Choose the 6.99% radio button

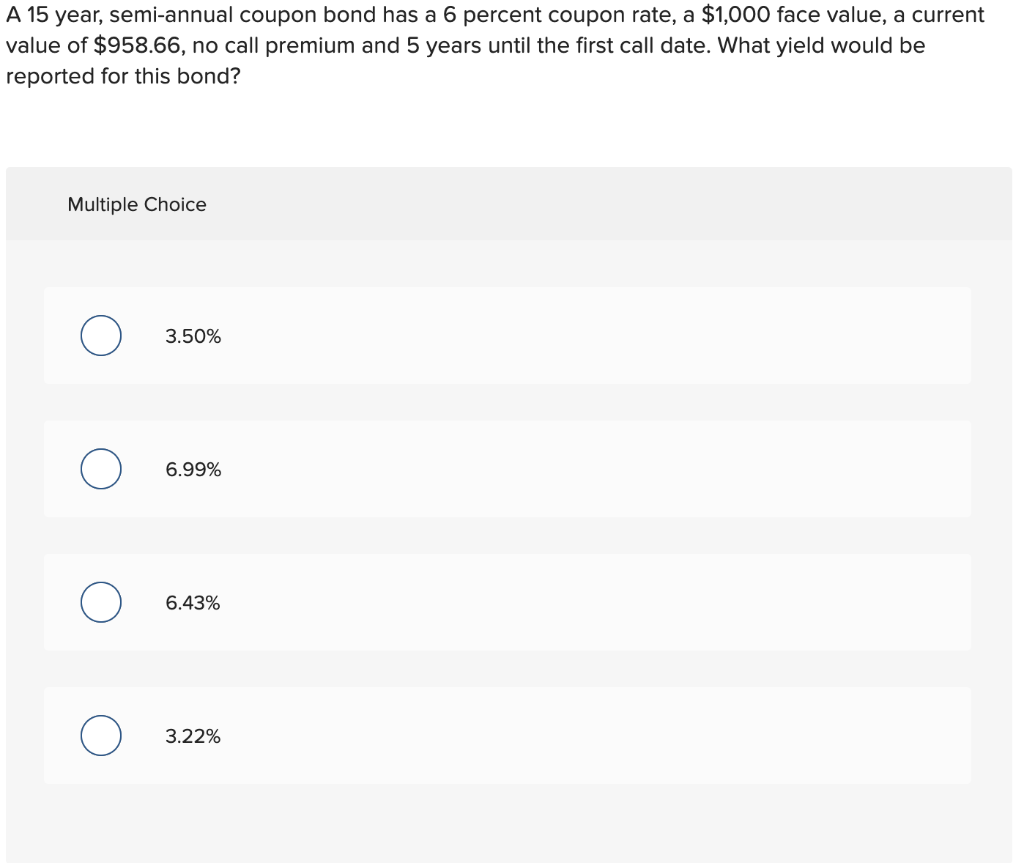[x=102, y=469]
